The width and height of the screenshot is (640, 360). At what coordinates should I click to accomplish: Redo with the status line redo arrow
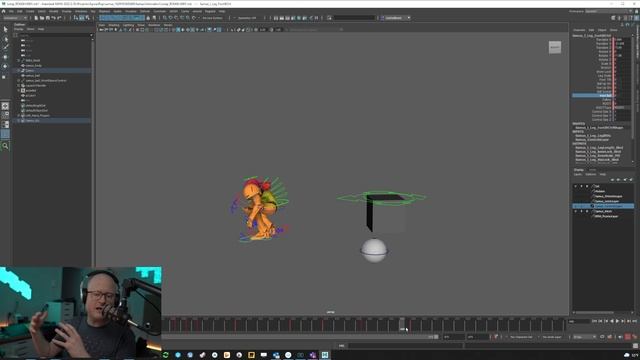[x=59, y=18]
